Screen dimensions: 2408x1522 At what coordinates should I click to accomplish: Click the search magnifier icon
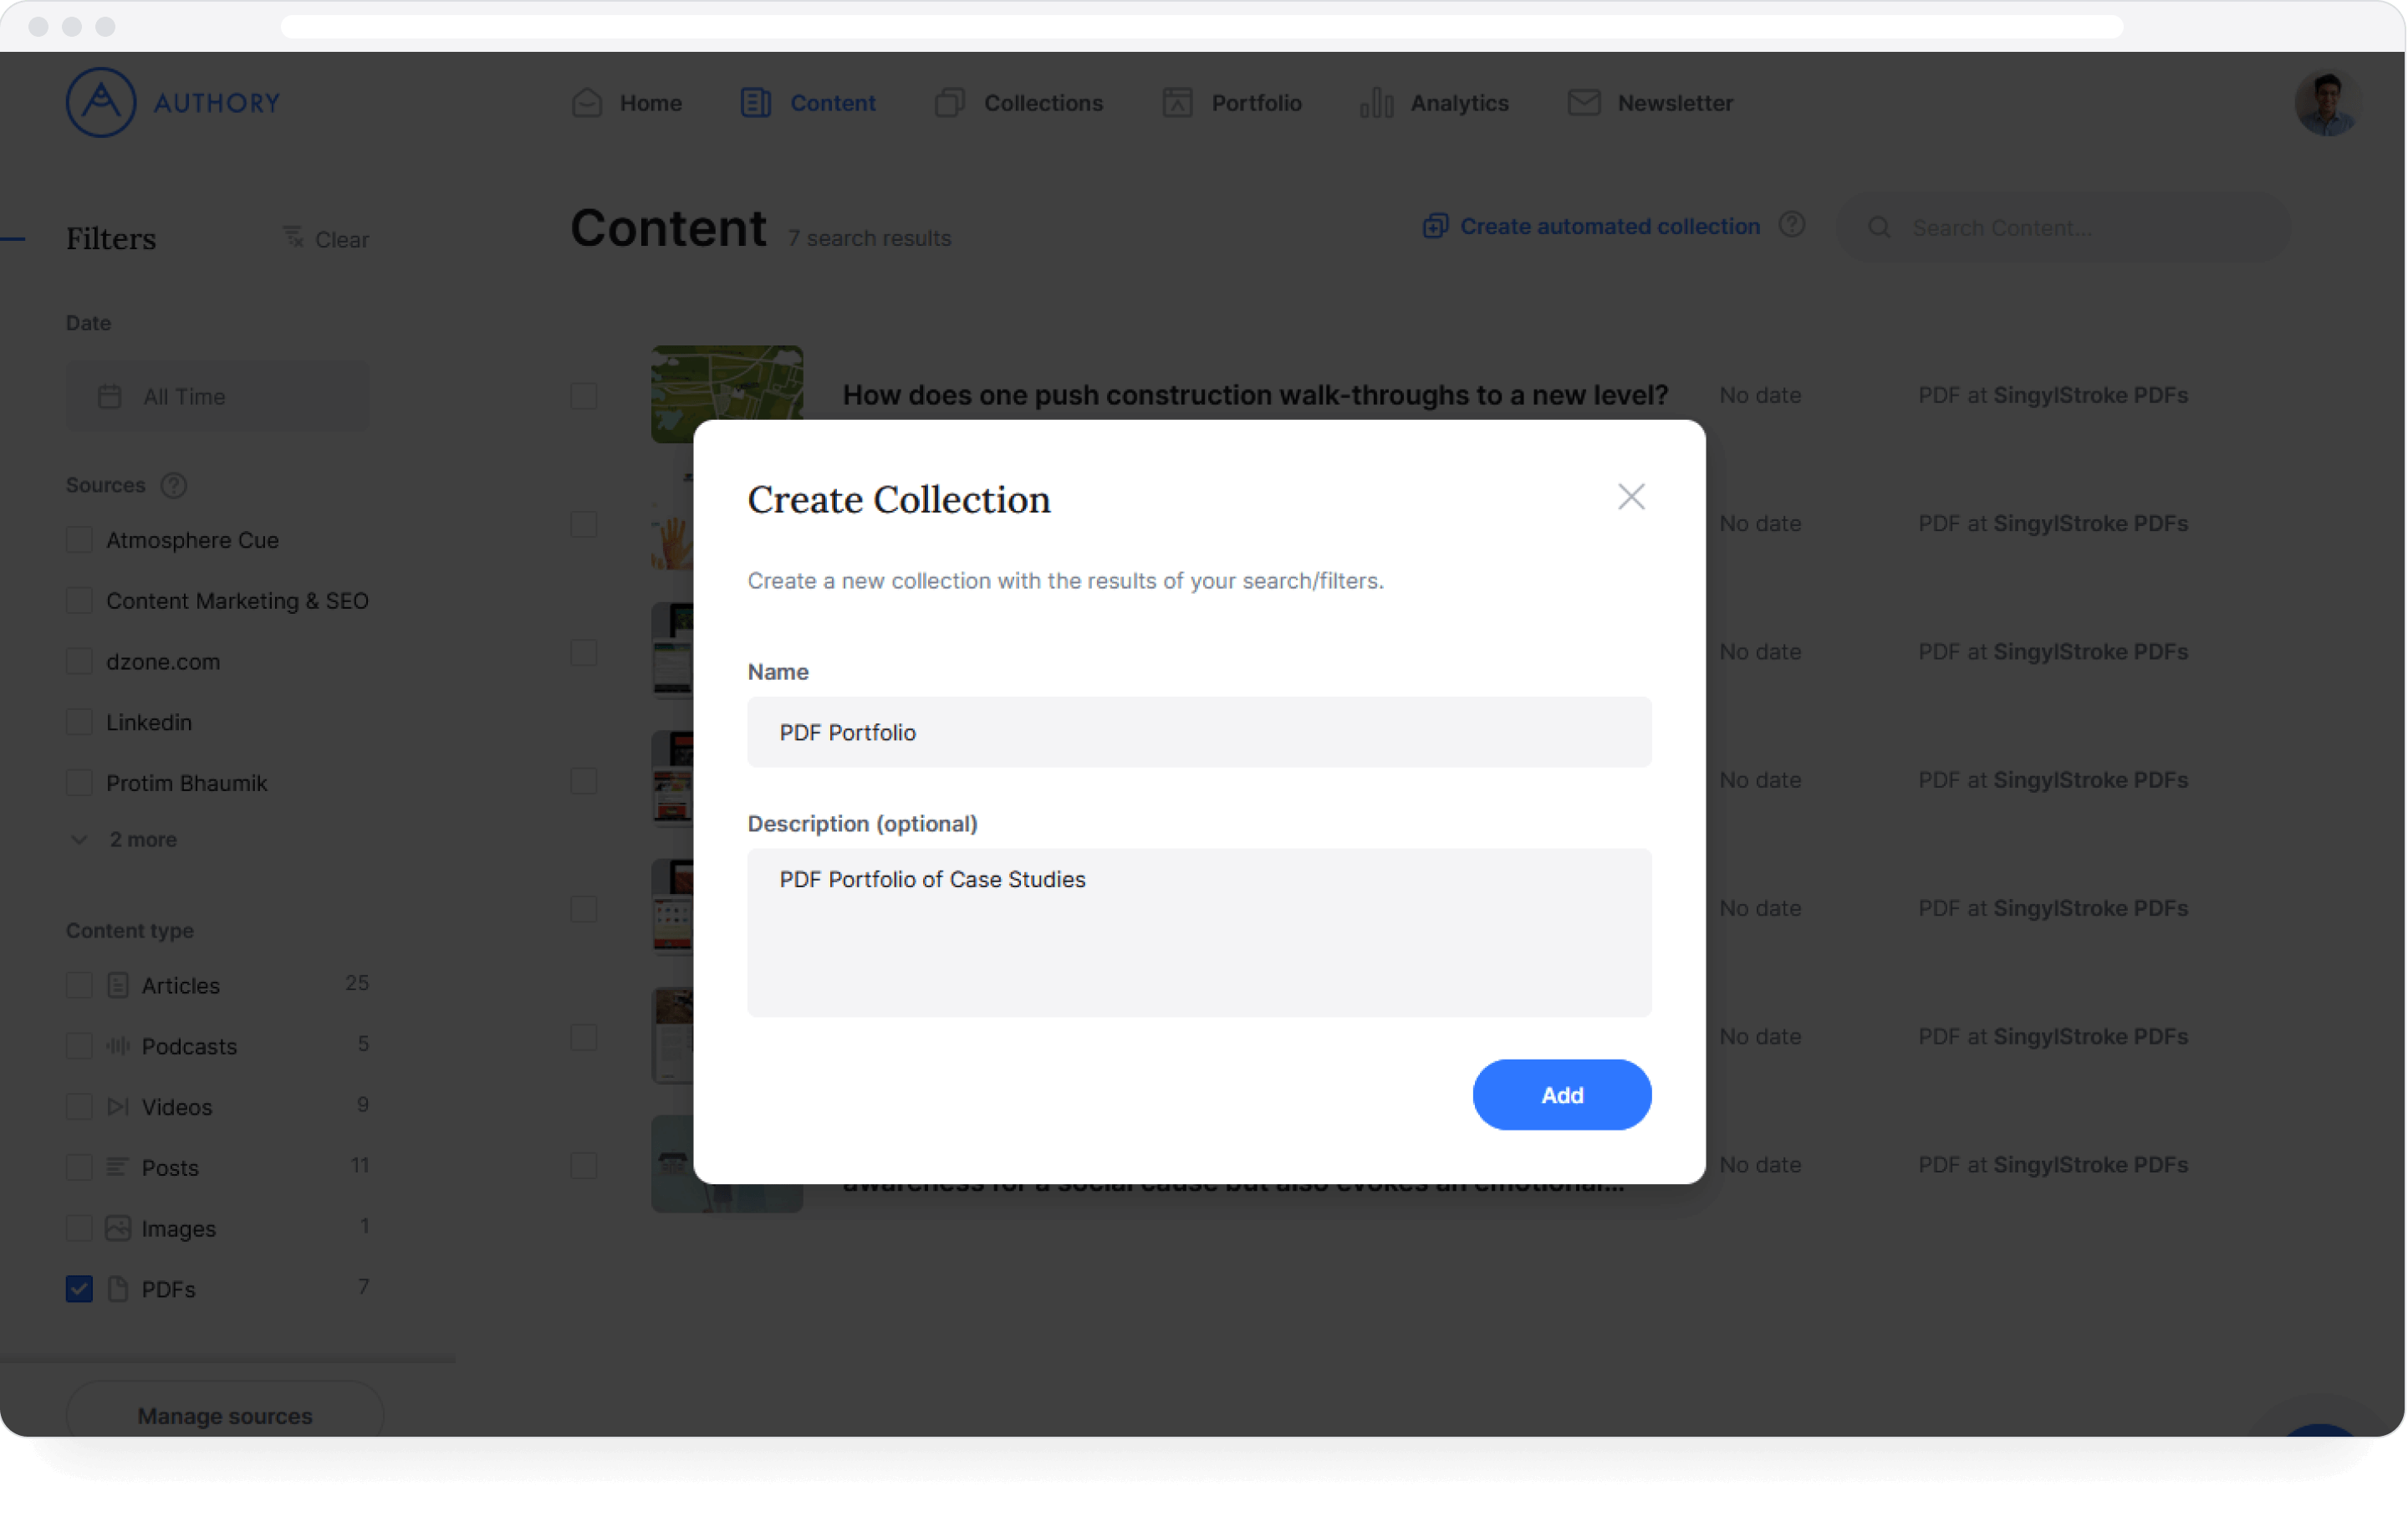(1879, 228)
